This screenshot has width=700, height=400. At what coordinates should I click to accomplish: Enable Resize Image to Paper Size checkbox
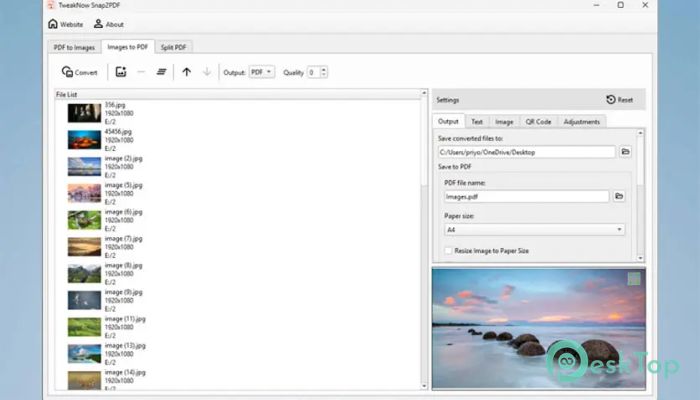click(448, 251)
